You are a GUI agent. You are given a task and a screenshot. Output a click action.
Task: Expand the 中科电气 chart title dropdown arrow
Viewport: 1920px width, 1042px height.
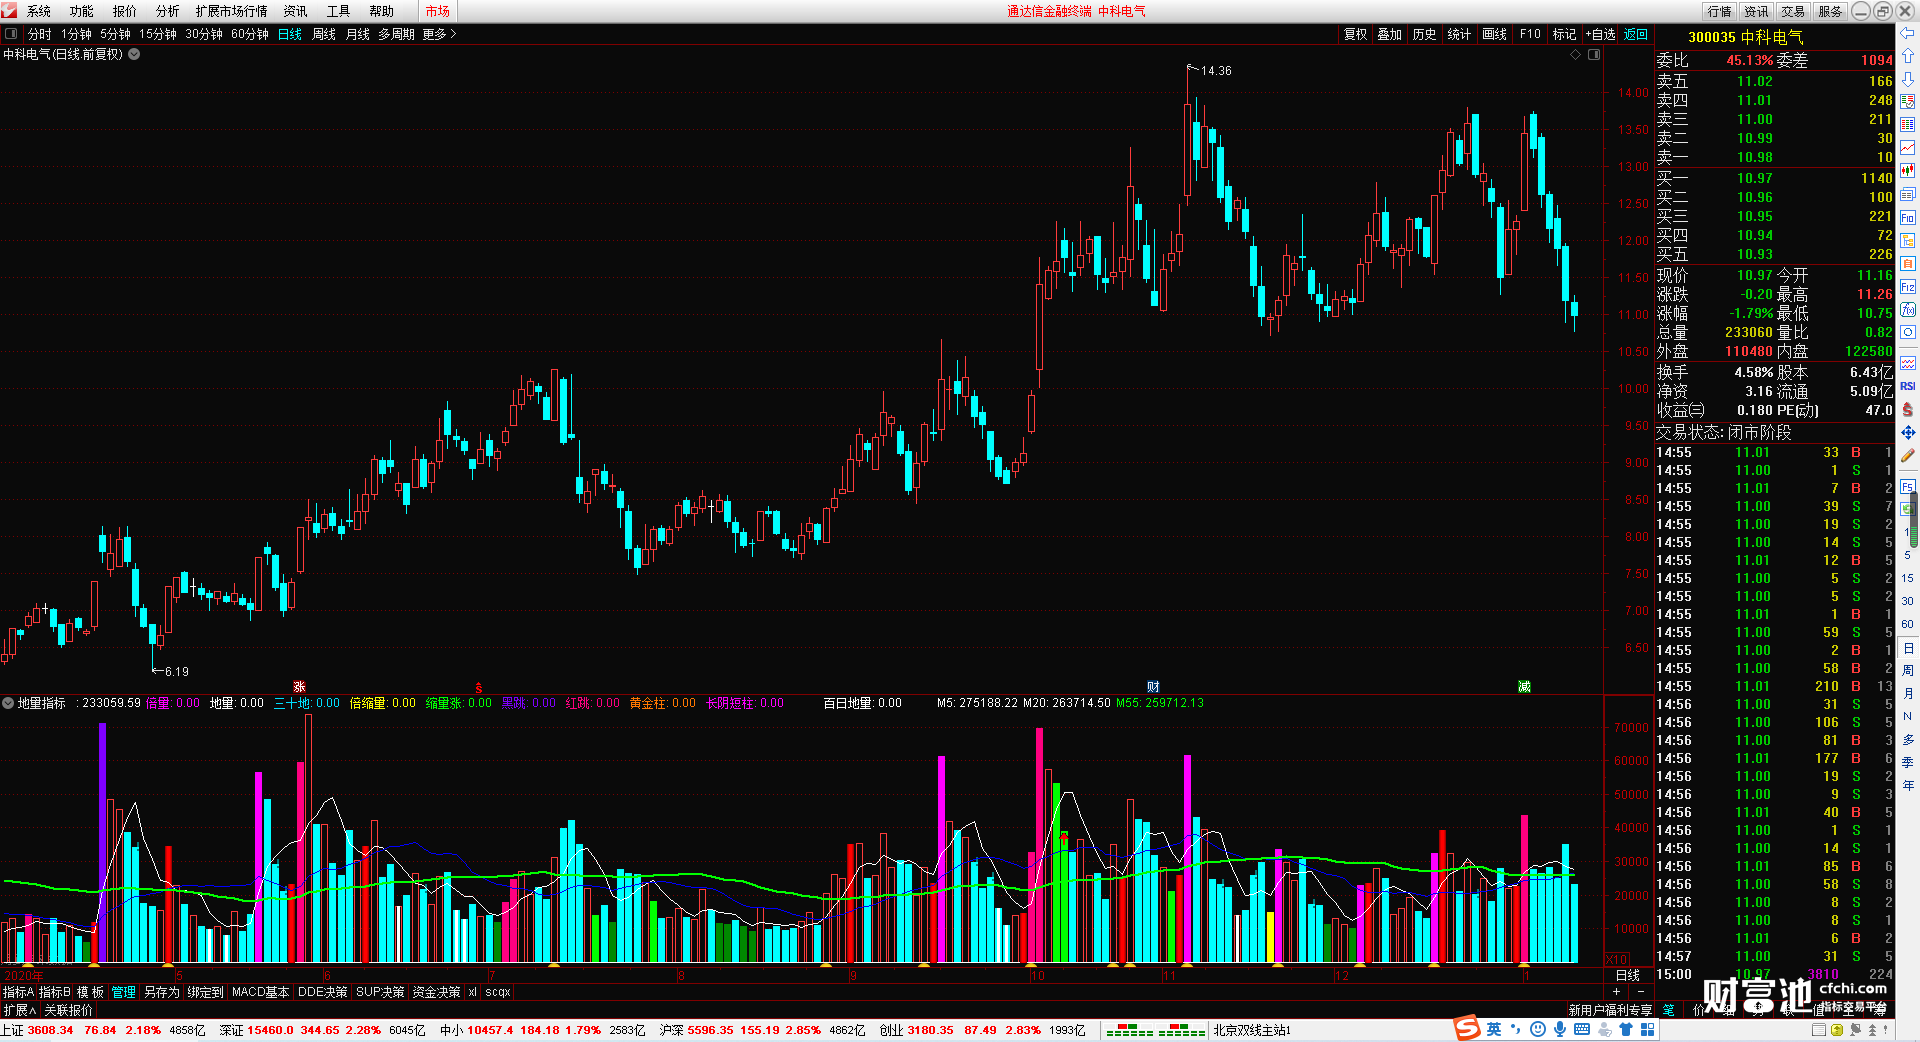[x=134, y=55]
